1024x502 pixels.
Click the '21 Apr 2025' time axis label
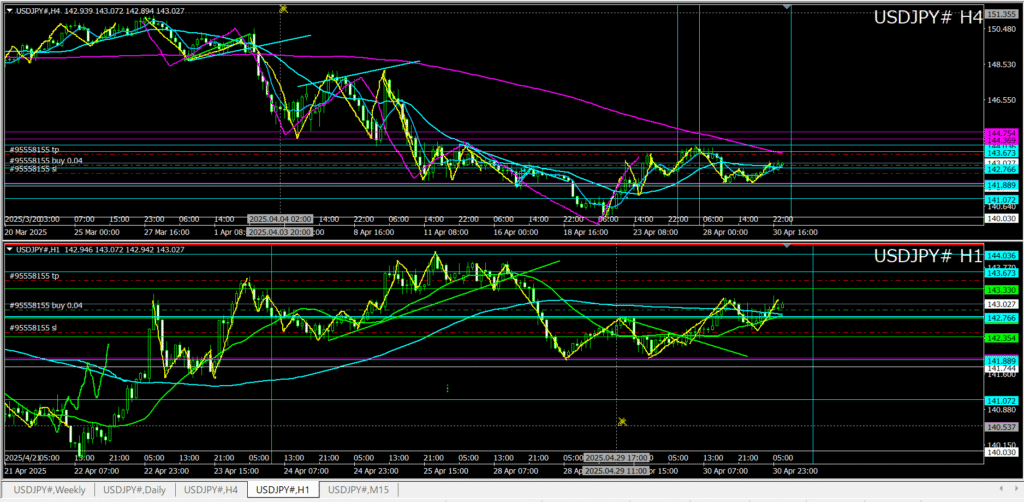click(23, 470)
